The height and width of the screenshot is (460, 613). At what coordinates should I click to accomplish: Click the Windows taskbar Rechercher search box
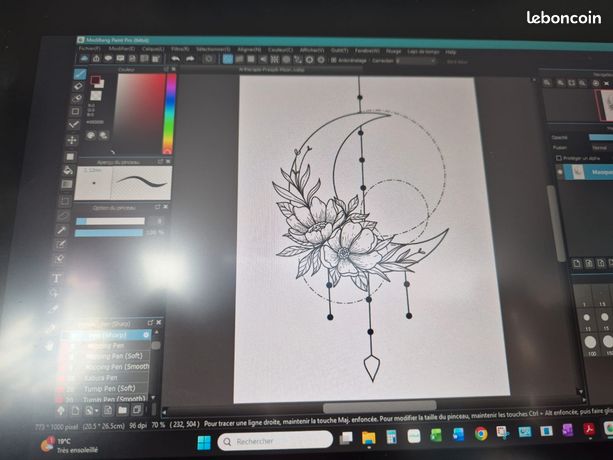[x=275, y=441]
